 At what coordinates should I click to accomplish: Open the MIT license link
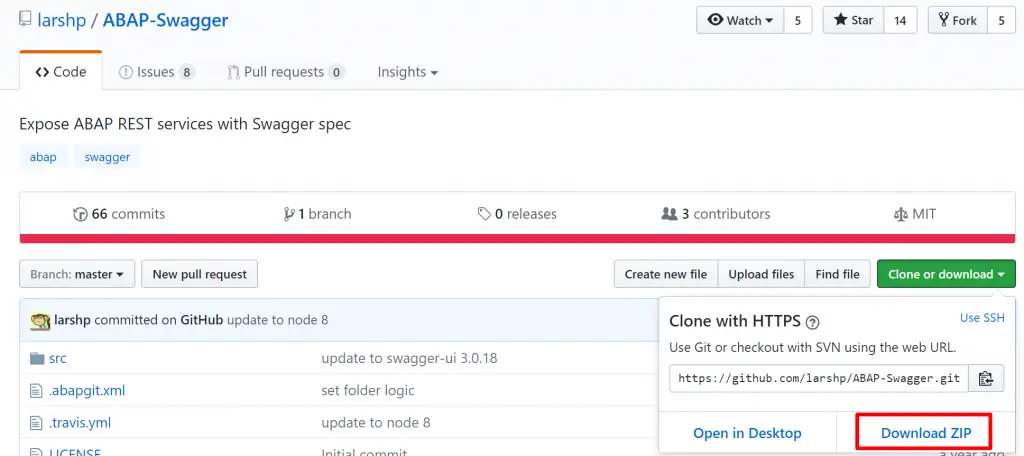tap(914, 214)
